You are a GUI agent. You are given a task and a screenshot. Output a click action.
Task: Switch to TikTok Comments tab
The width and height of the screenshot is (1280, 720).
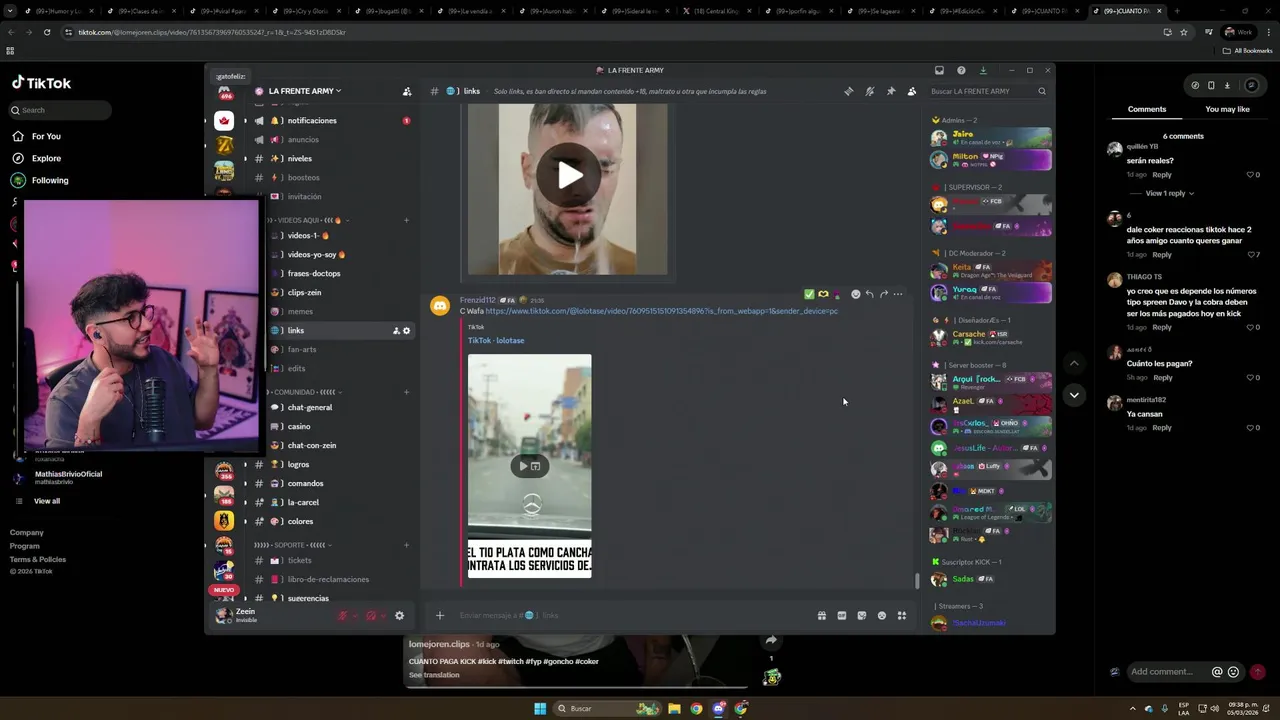1147,109
